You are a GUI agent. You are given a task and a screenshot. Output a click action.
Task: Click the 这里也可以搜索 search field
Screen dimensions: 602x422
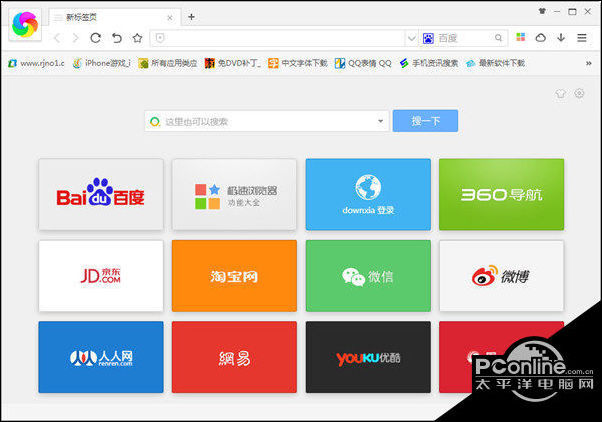(x=267, y=121)
